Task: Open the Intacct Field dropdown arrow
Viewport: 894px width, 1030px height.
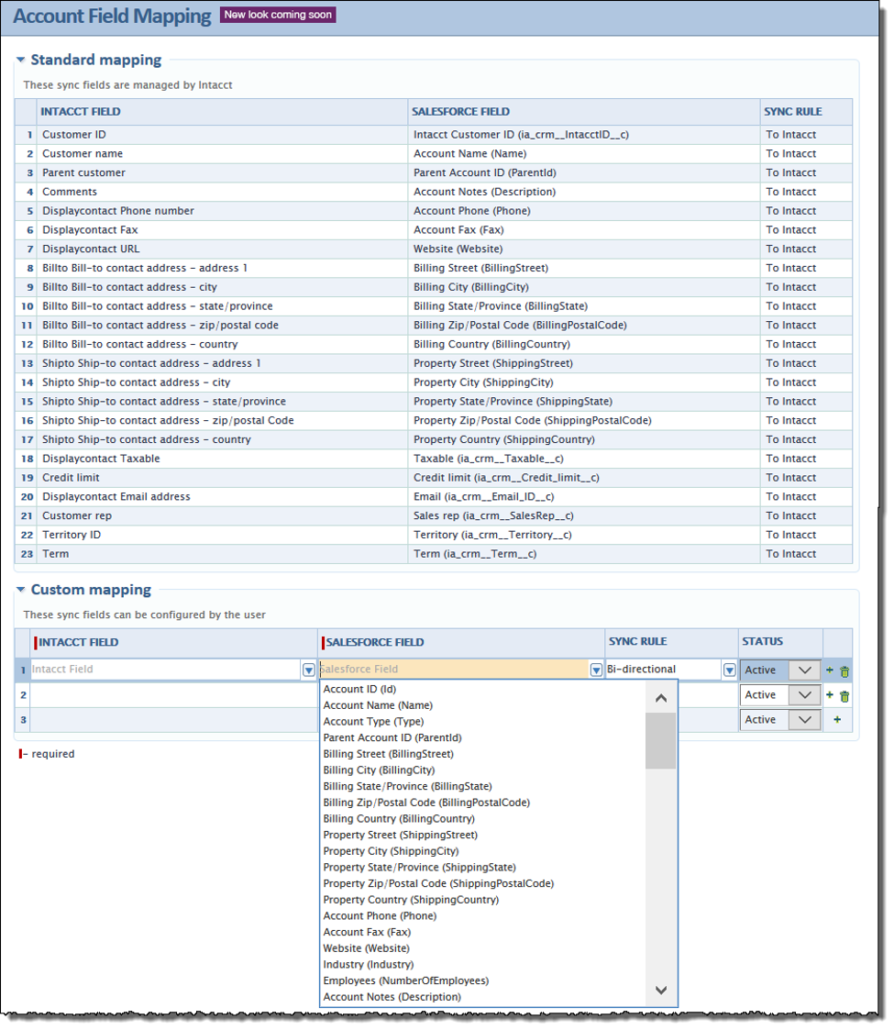Action: tap(308, 670)
